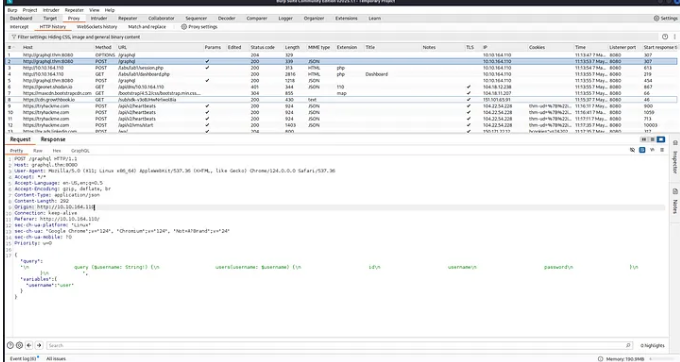
Task: Open the Project menu
Action: click(x=30, y=10)
